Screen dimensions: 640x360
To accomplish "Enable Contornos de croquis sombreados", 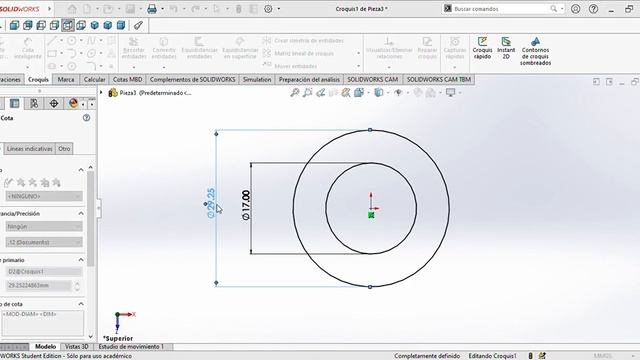I will tap(536, 51).
